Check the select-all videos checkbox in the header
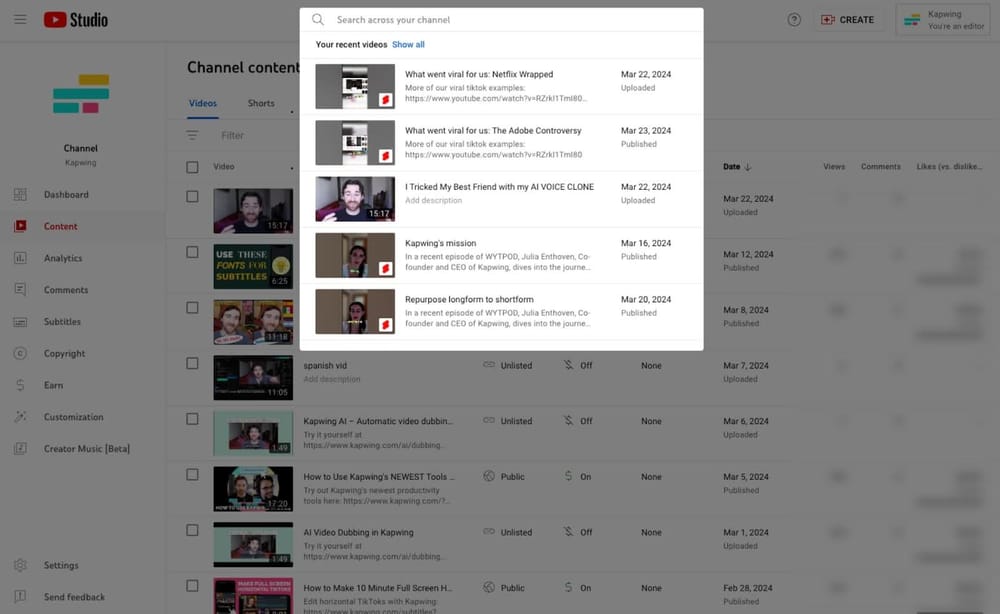 192,166
